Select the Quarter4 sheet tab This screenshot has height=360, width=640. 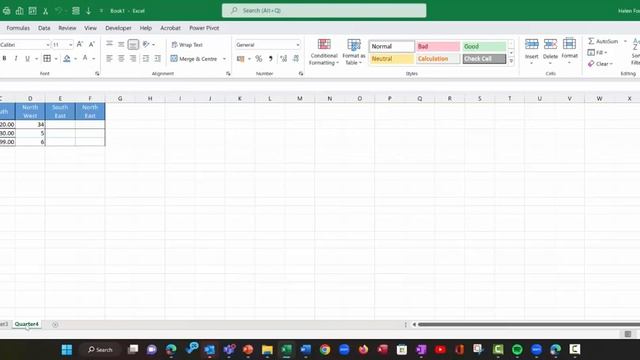point(27,324)
